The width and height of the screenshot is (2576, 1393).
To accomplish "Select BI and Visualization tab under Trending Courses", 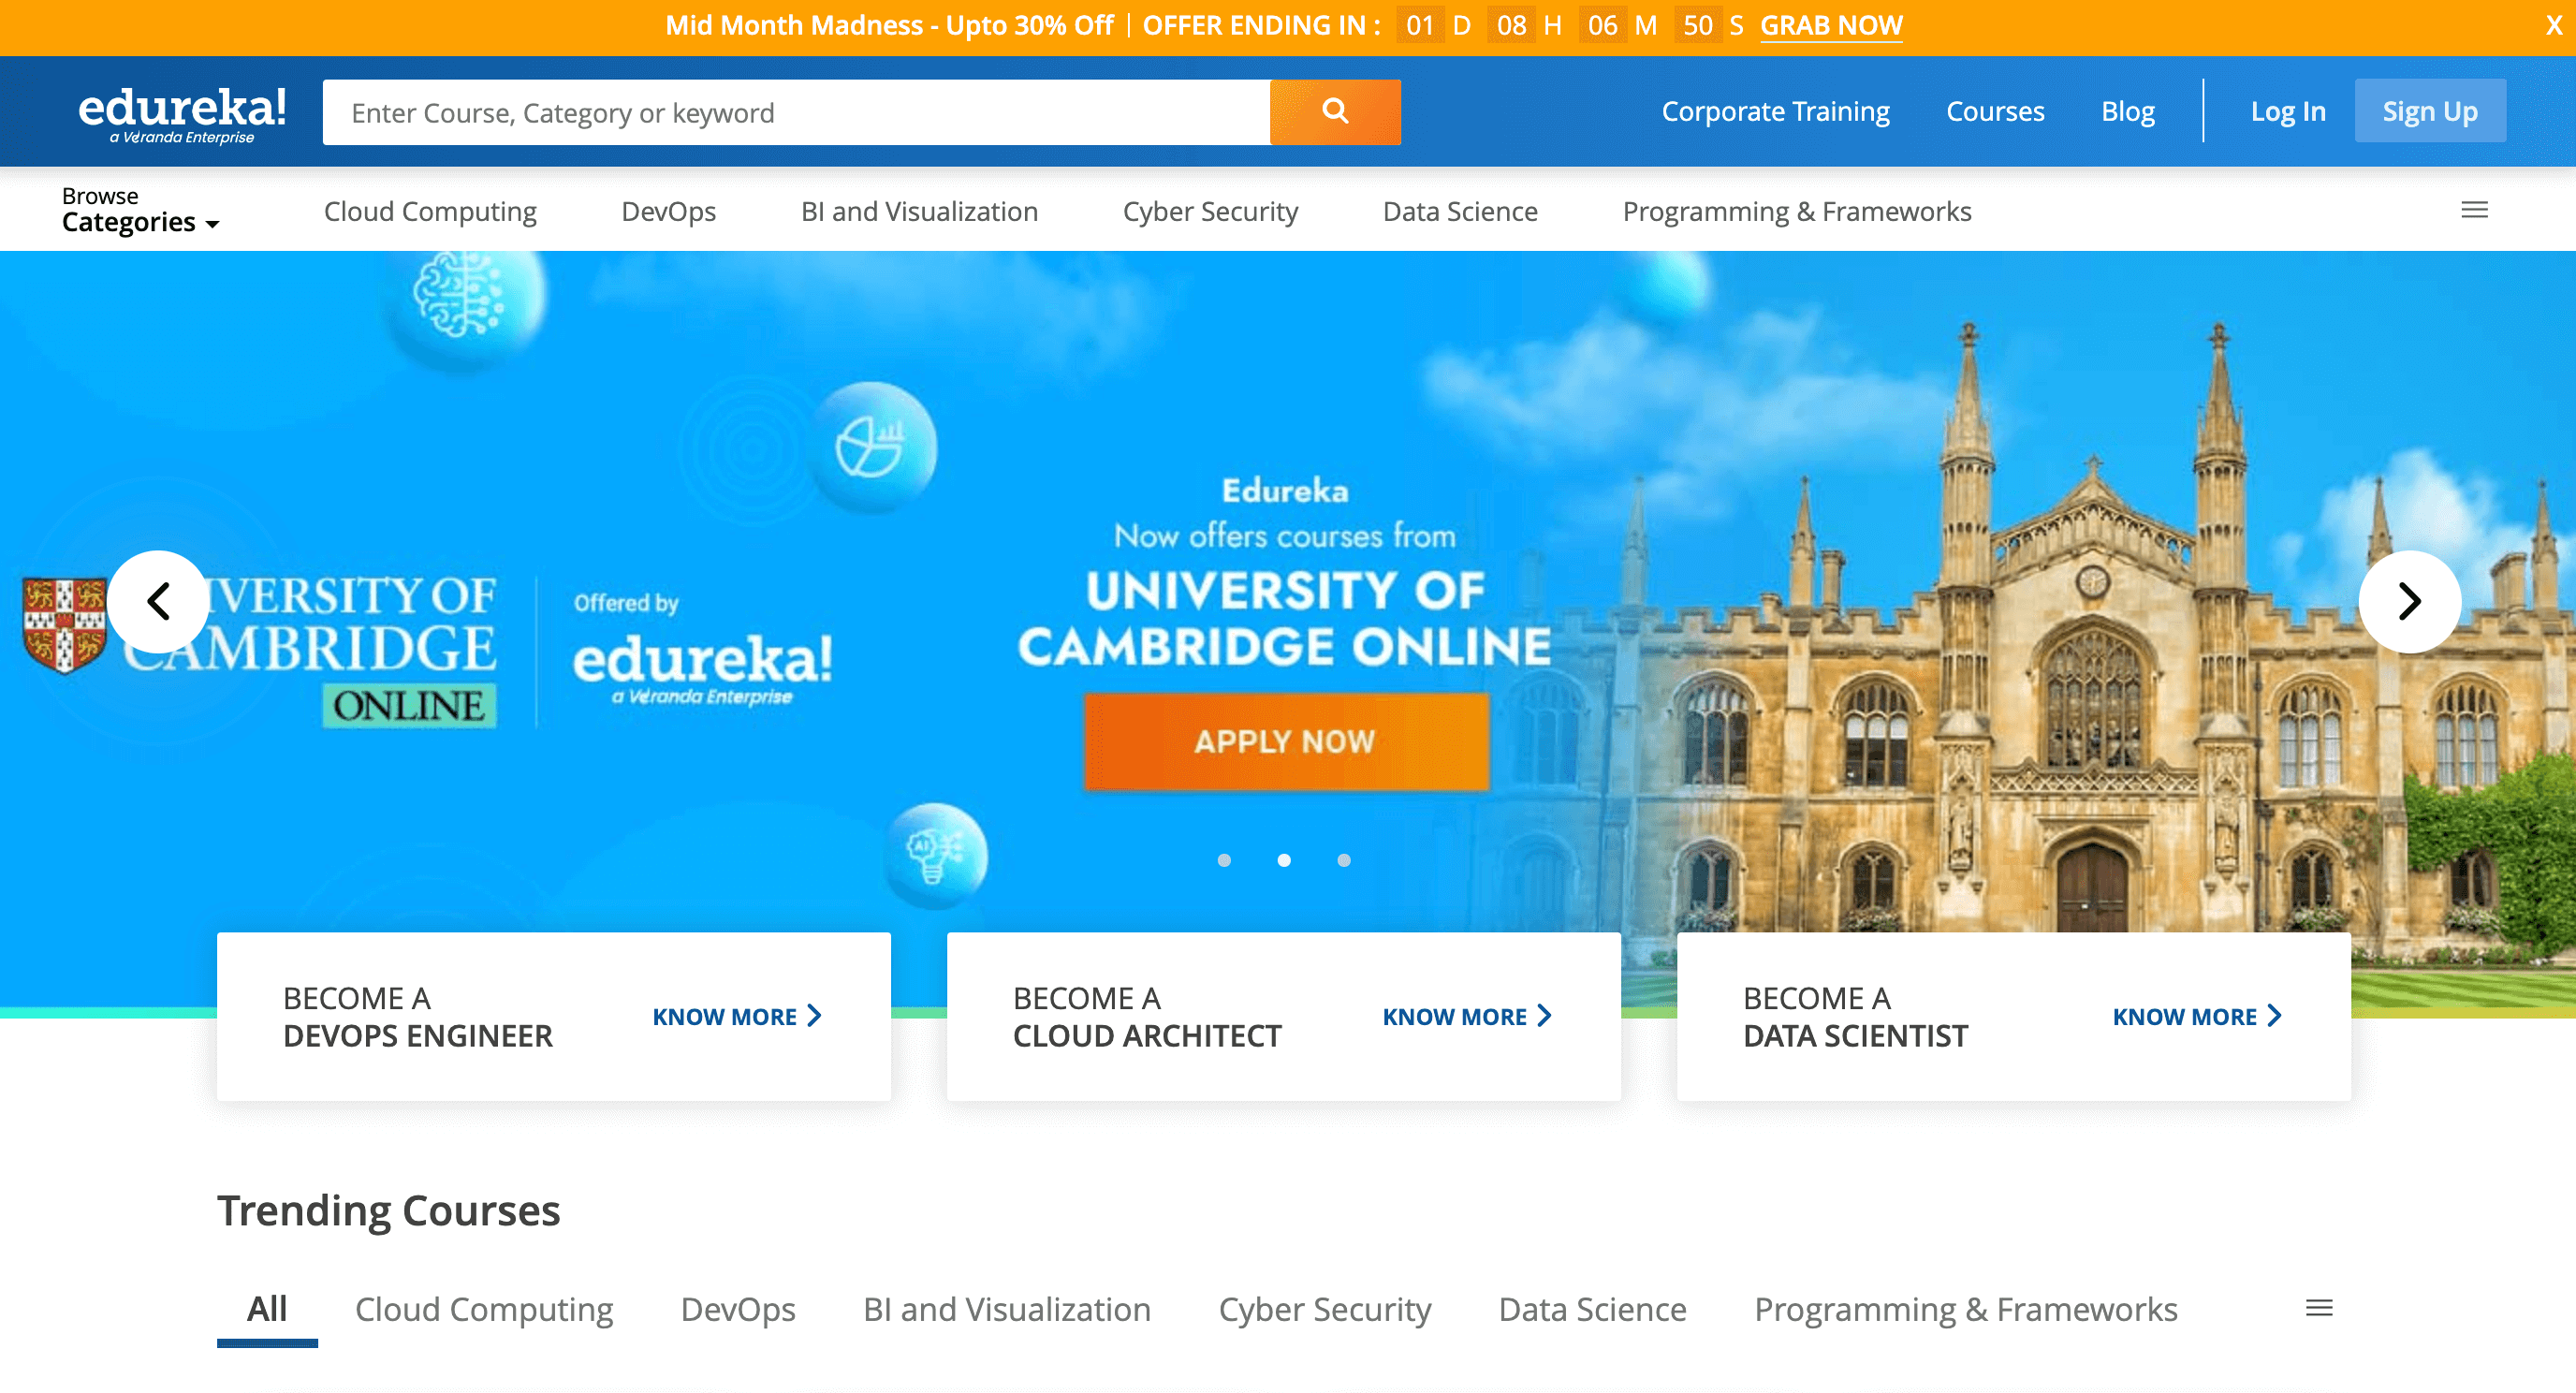I will 1007,1309.
